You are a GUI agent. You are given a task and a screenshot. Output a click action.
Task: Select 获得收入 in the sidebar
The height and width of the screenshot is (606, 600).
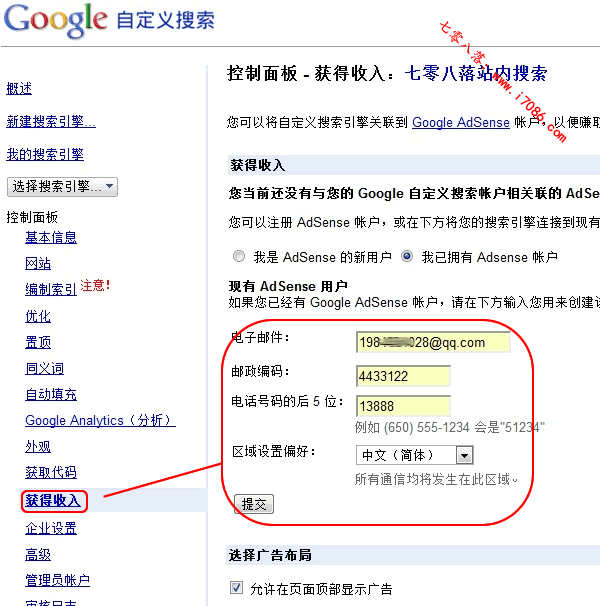pos(53,500)
